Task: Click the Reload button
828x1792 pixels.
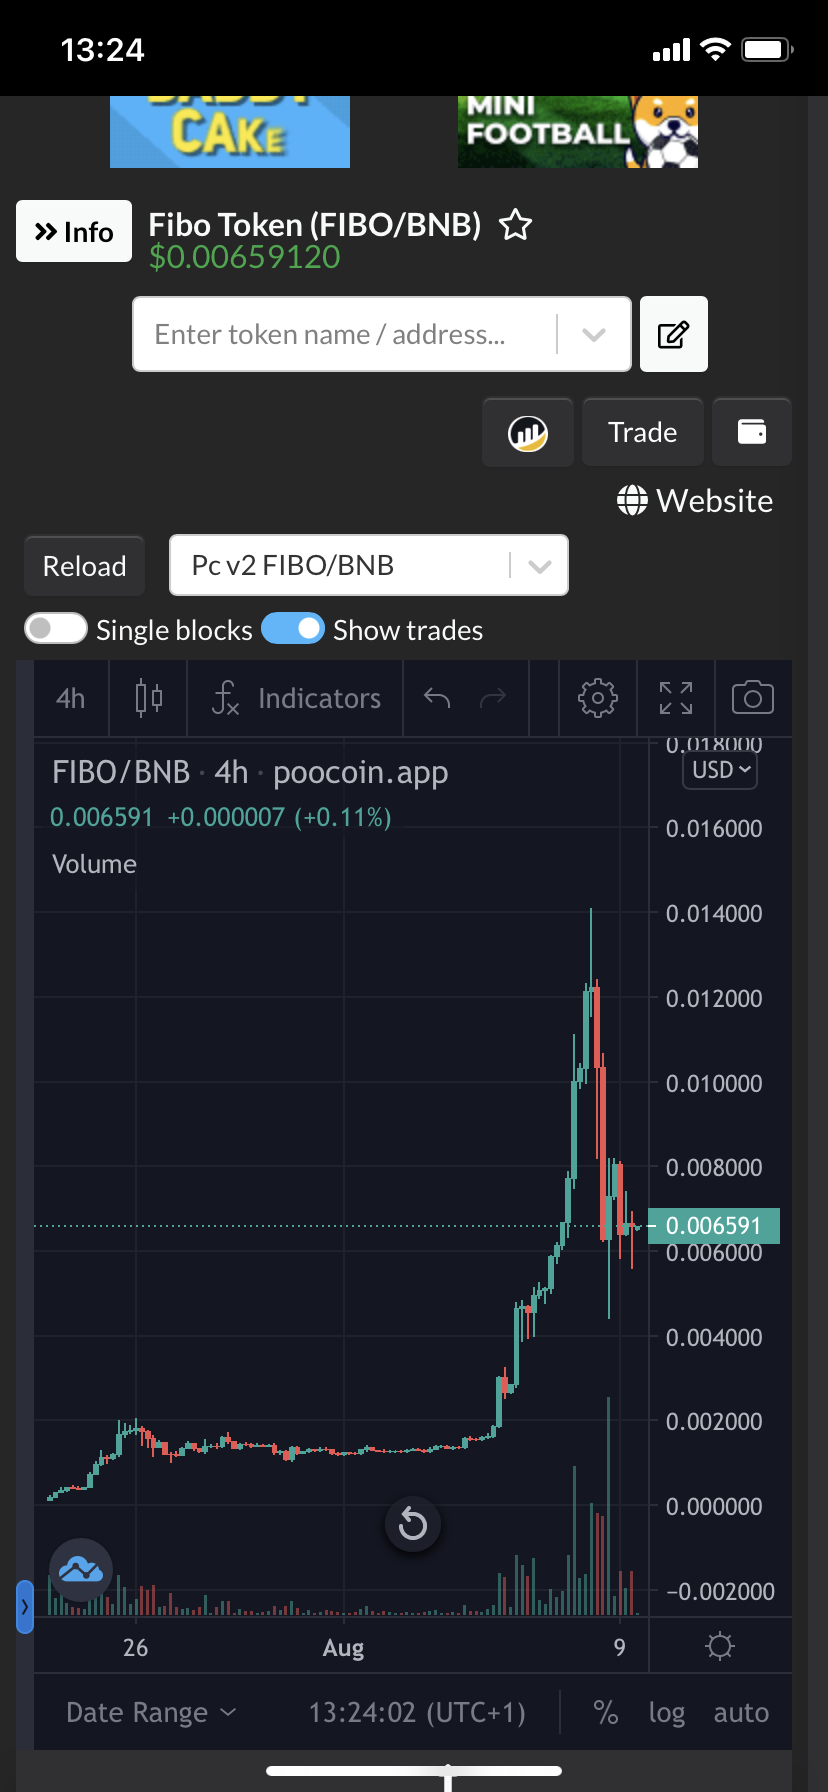Action: 85,566
